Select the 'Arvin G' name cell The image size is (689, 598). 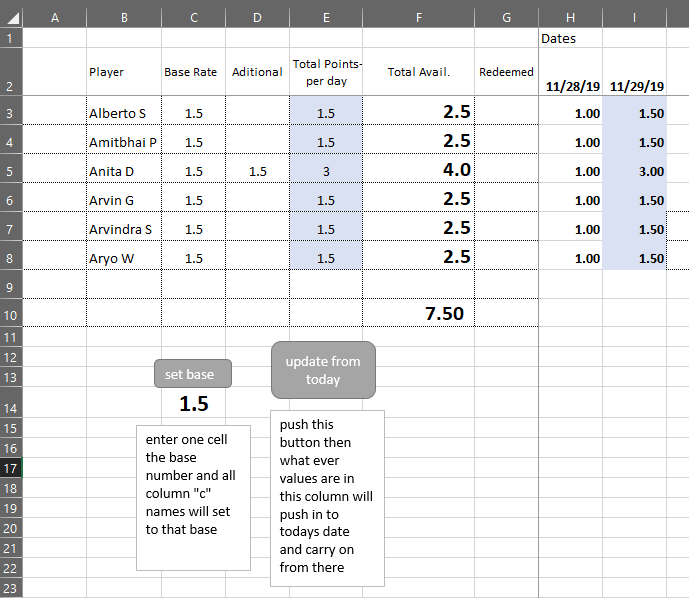coord(124,197)
